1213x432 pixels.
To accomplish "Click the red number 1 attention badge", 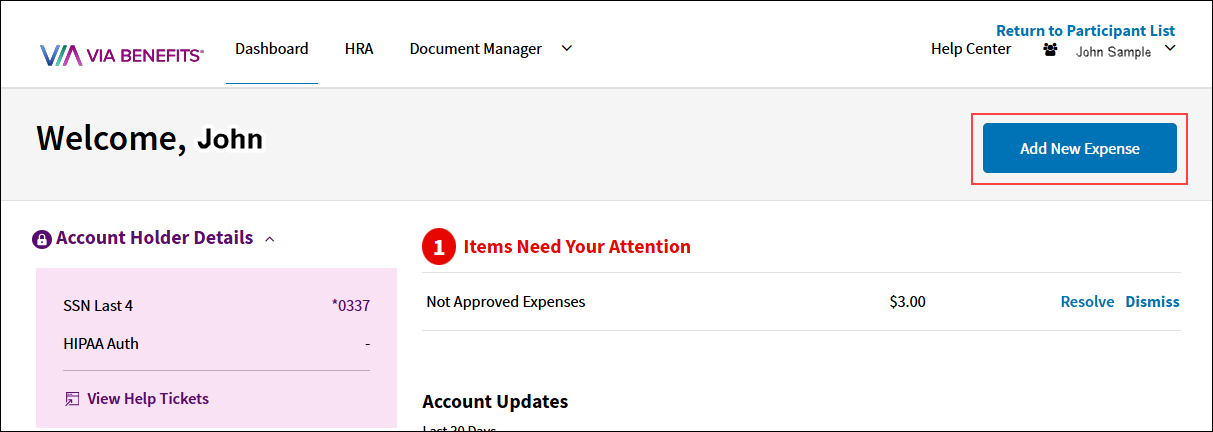I will [x=438, y=247].
